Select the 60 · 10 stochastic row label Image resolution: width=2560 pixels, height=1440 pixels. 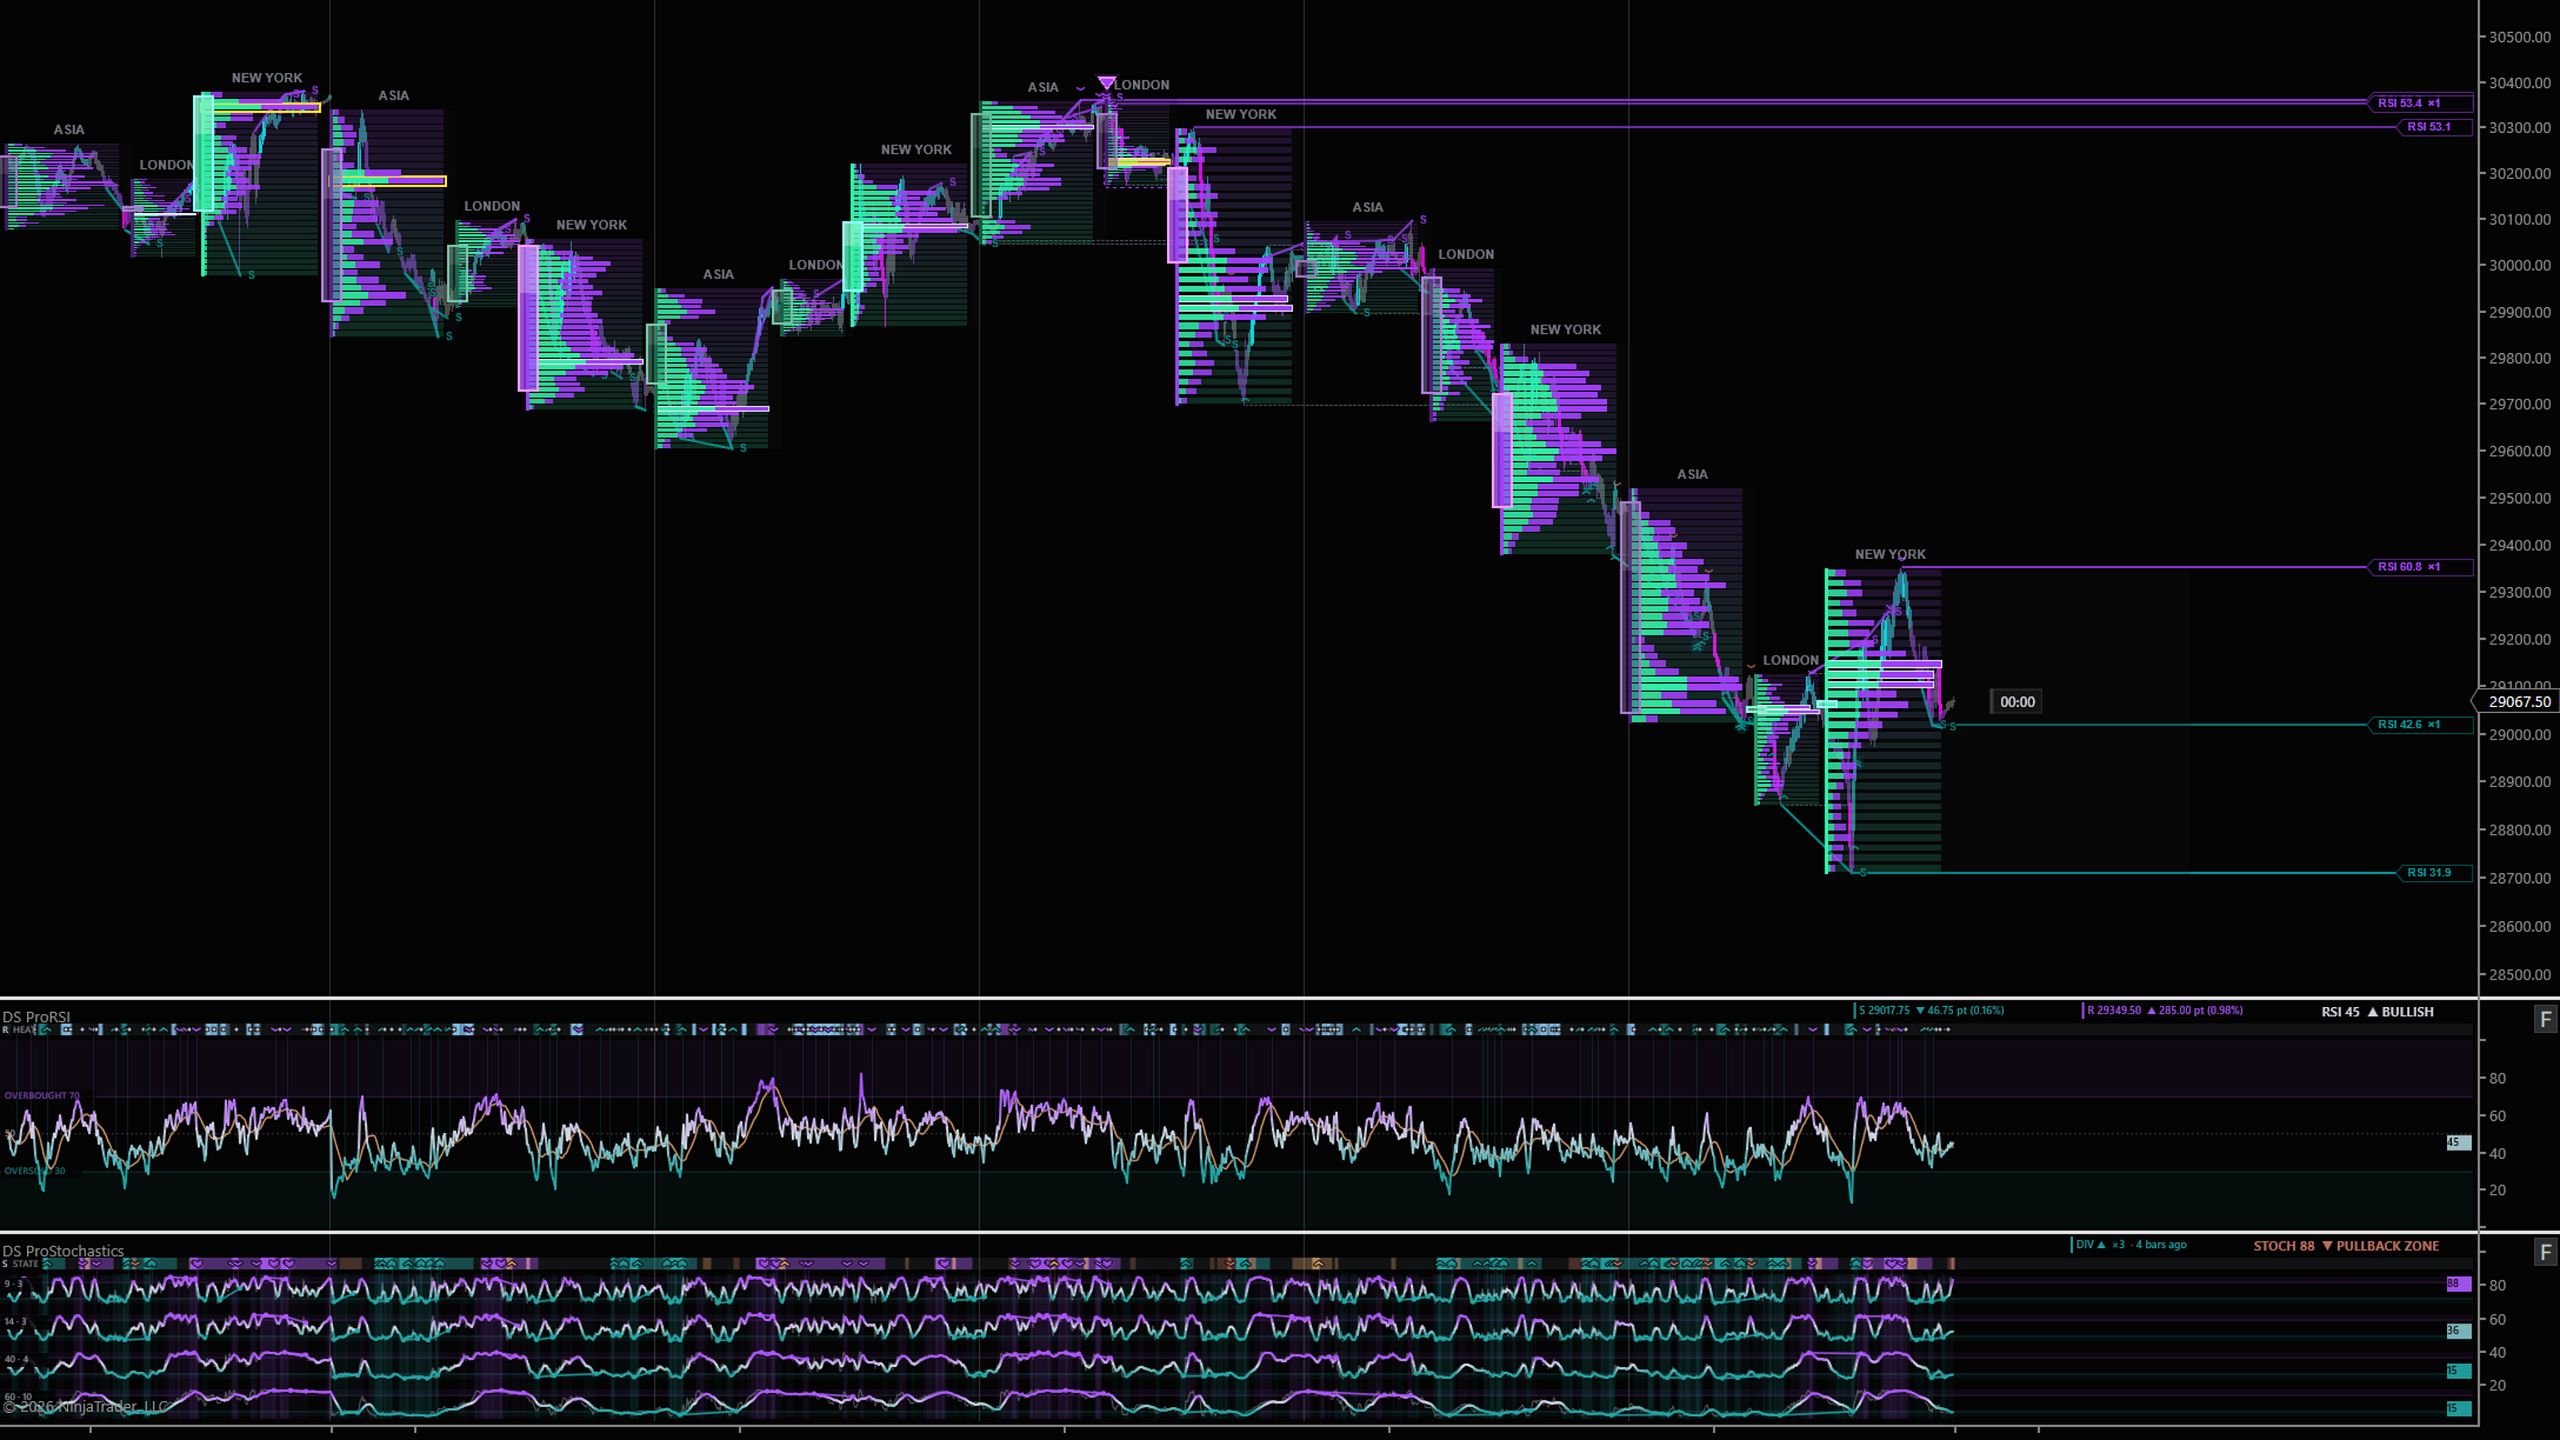pyautogui.click(x=17, y=1397)
